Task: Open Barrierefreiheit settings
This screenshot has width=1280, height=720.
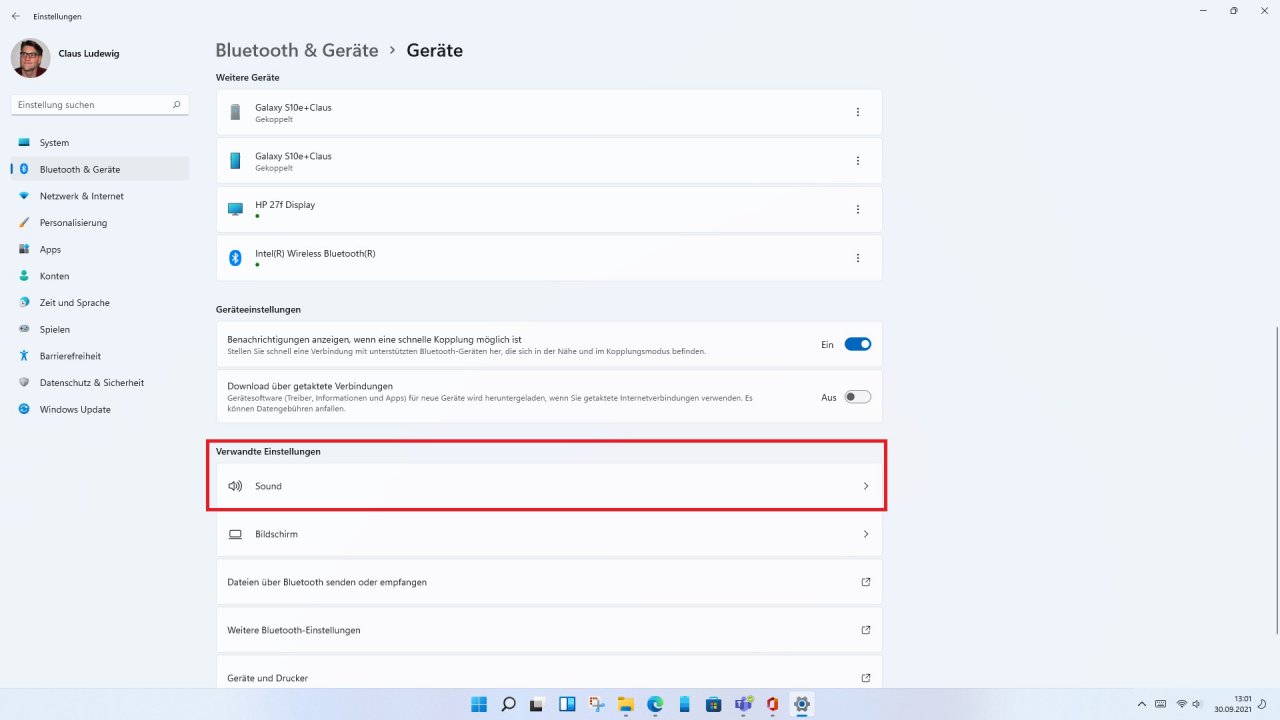Action: coord(100,356)
